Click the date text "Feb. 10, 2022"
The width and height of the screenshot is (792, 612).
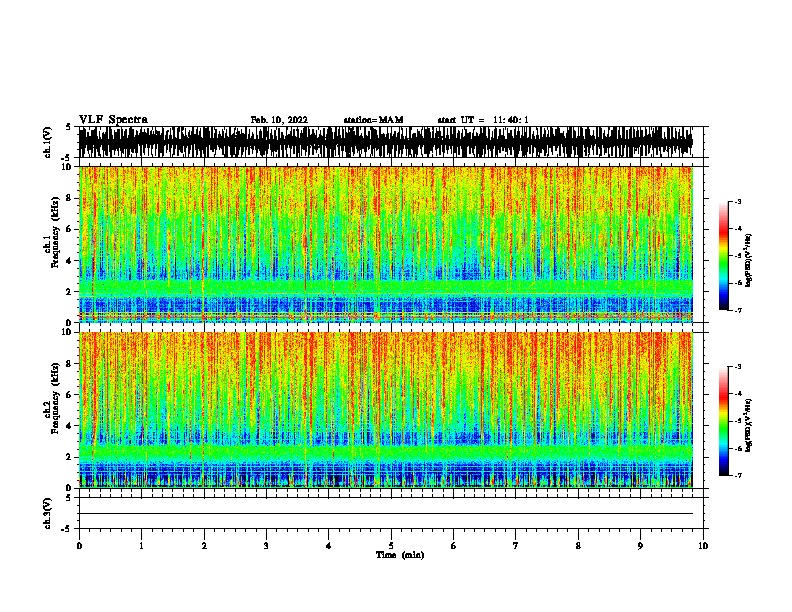(279, 120)
